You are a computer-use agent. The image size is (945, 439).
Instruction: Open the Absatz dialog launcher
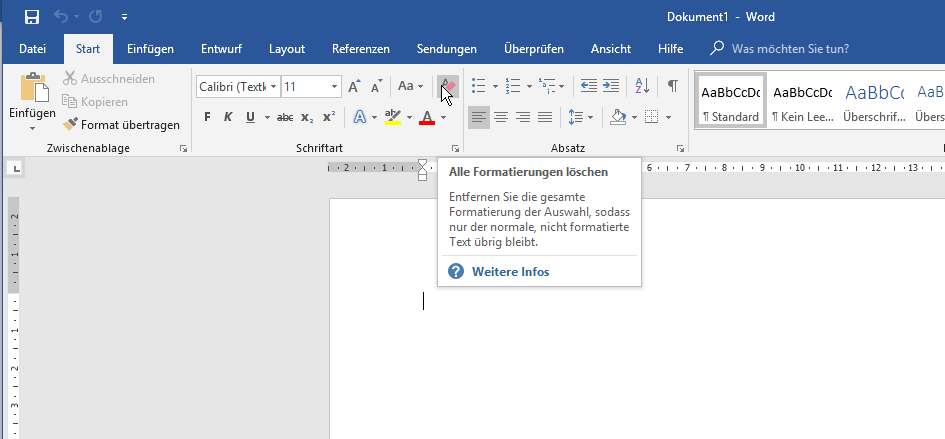[x=680, y=148]
